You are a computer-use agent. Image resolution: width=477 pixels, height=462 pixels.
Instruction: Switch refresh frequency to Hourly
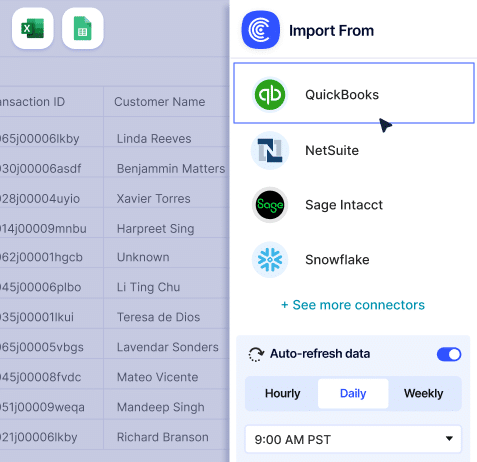point(283,393)
